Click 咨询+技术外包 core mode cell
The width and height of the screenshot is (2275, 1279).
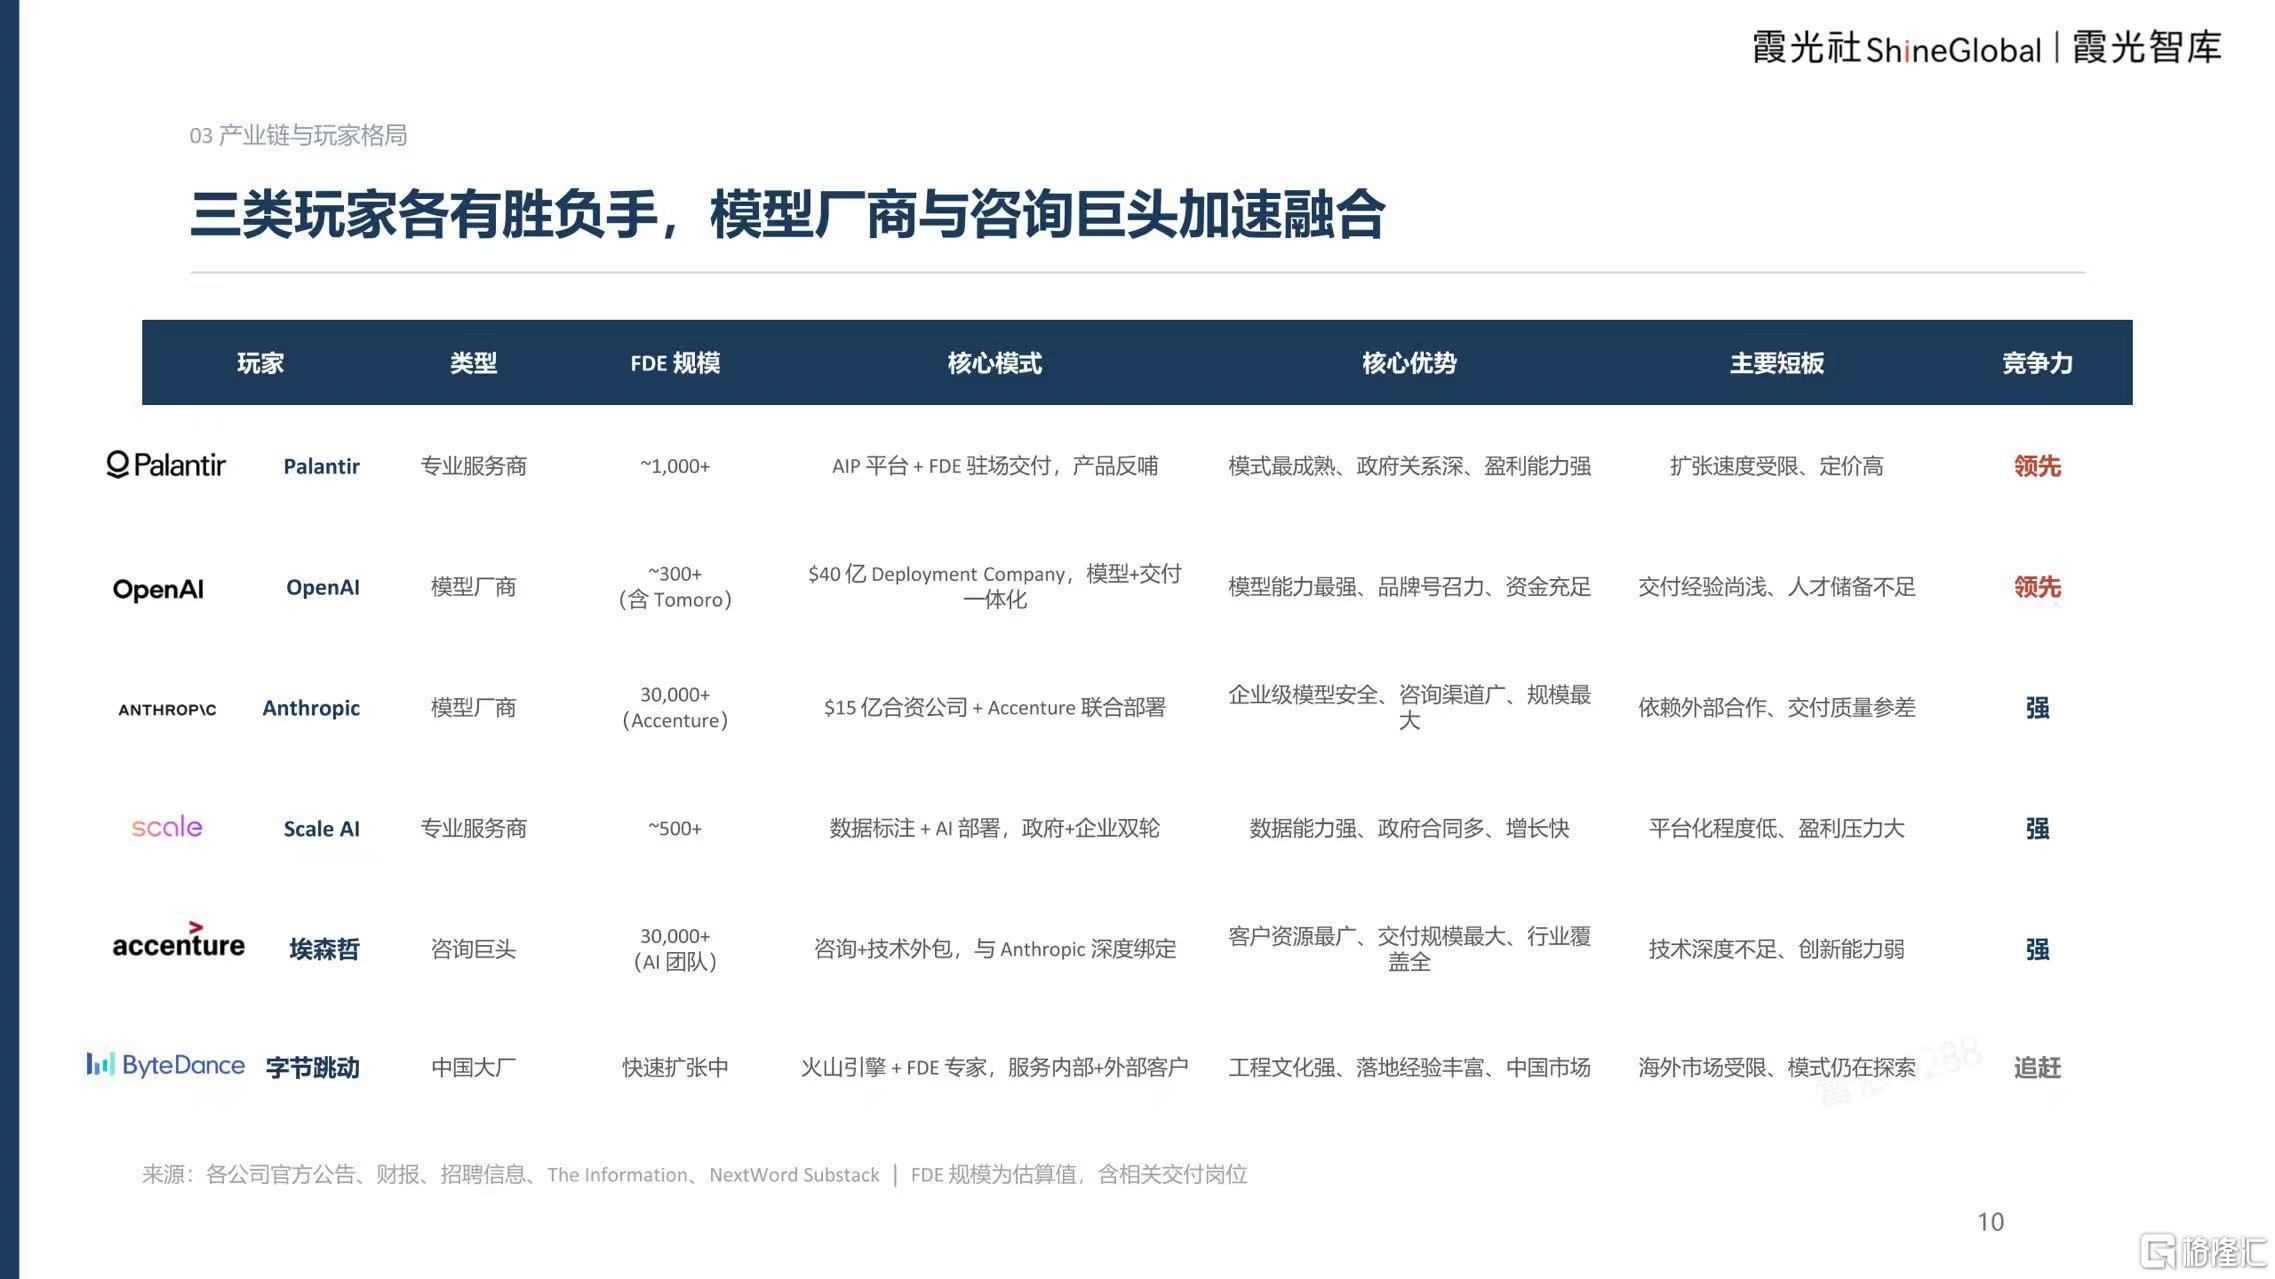tap(994, 949)
